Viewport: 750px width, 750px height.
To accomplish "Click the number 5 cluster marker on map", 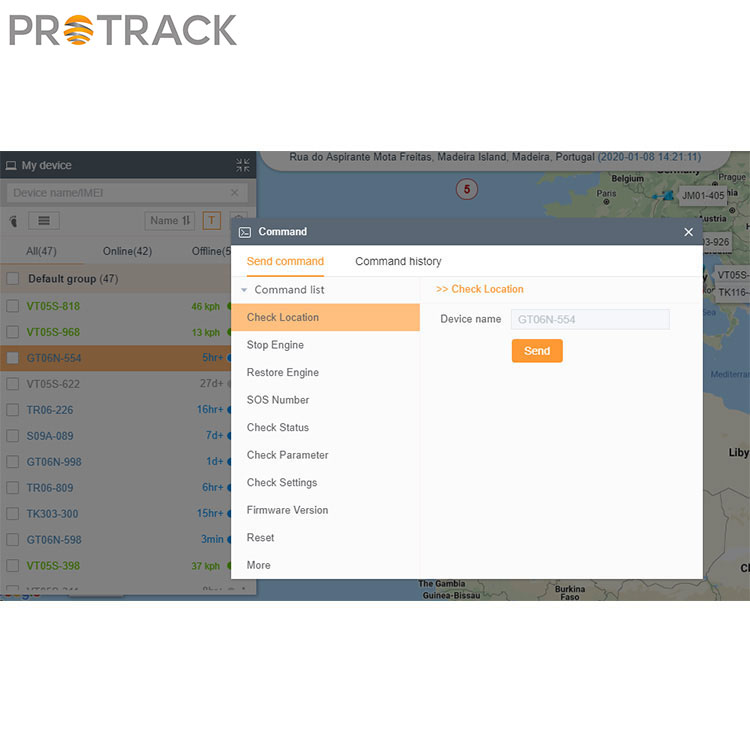I will [x=466, y=189].
